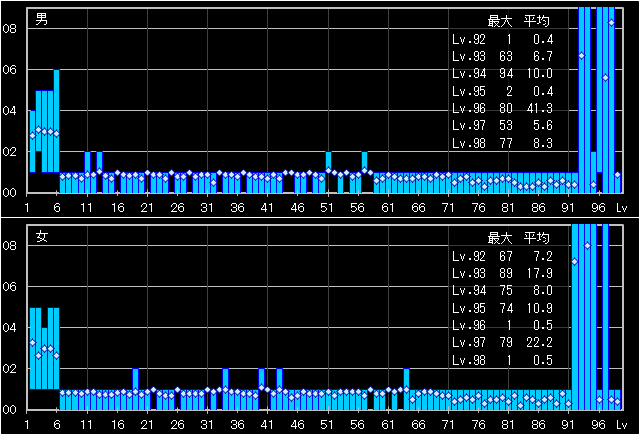Click Lv.93 row label in the 女 chart
640x435 pixels.
point(469,273)
